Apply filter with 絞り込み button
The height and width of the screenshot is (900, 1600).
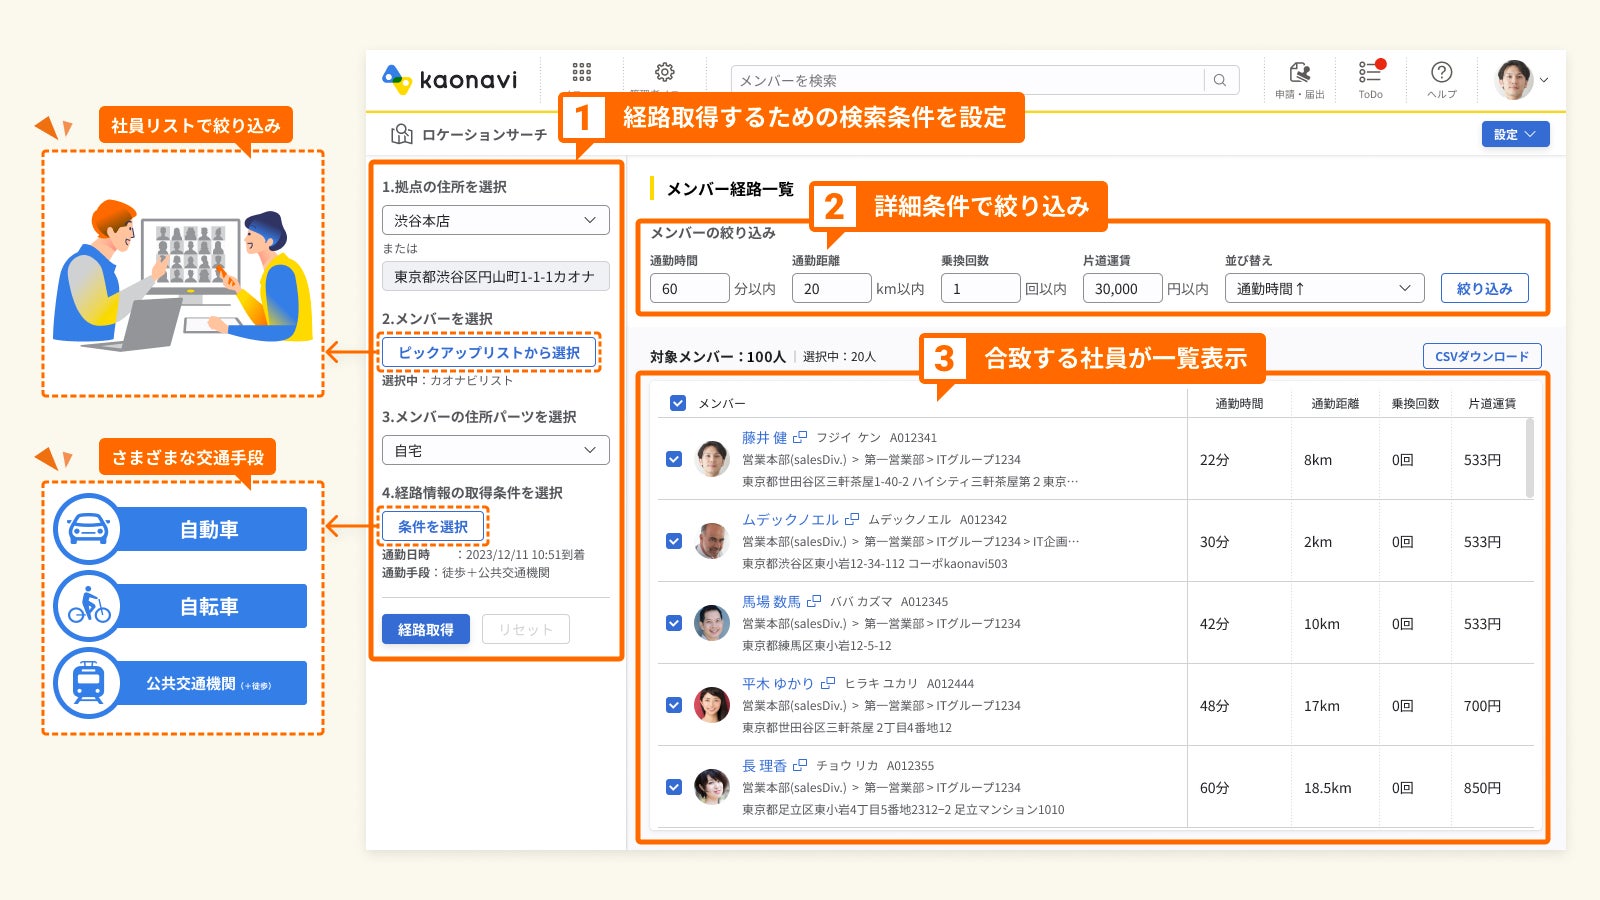(1485, 288)
